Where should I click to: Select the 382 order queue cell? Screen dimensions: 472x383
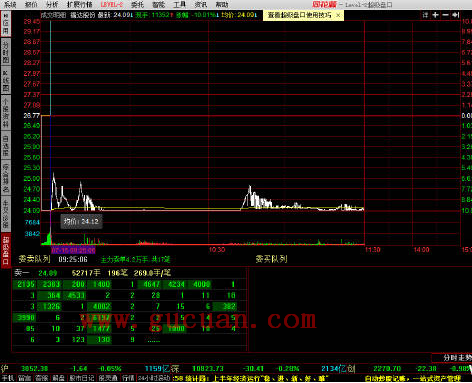point(225,306)
